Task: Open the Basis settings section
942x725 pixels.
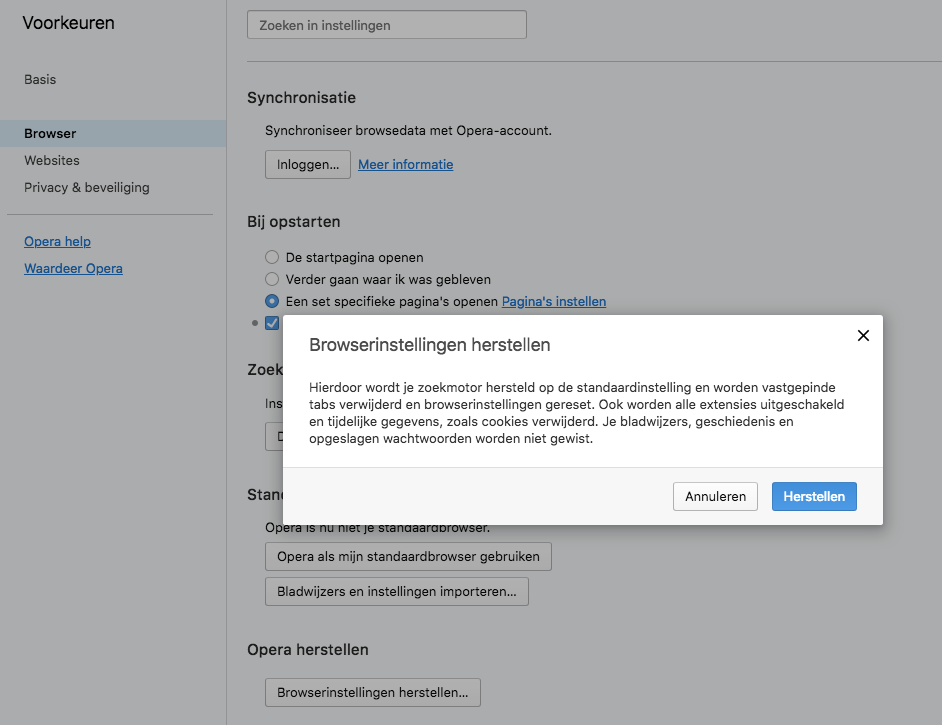Action: click(40, 79)
